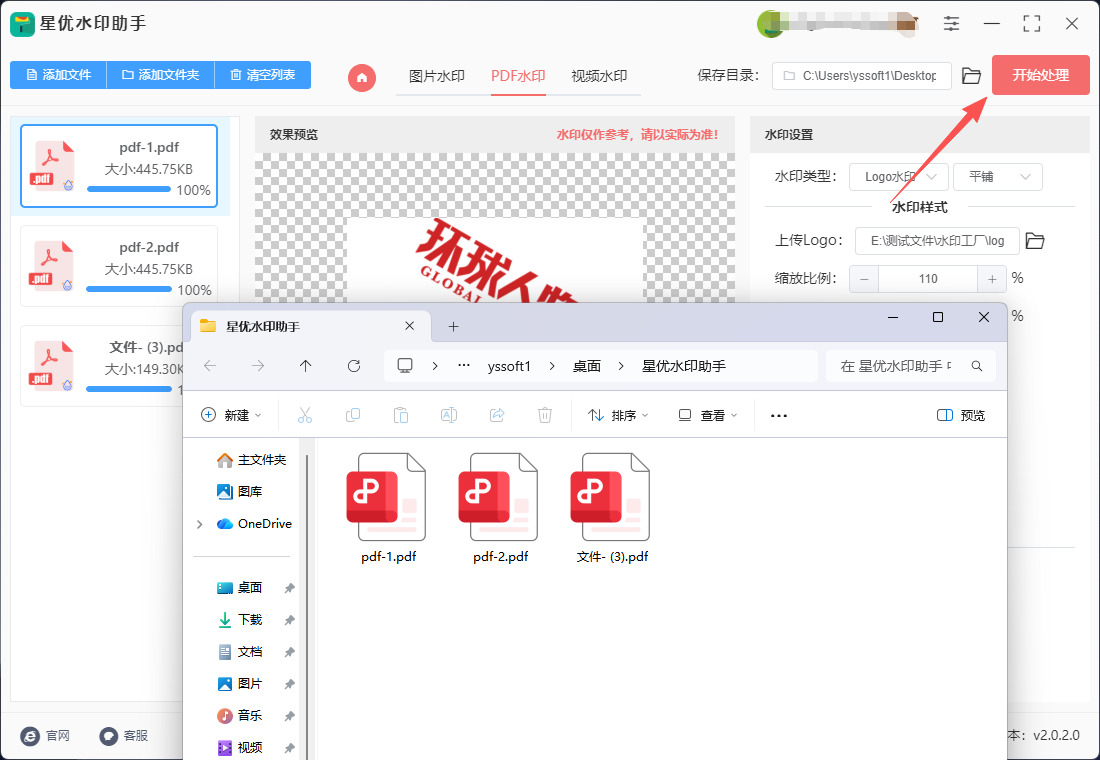Refresh the explorer folder view
The height and width of the screenshot is (760, 1100).
point(354,366)
